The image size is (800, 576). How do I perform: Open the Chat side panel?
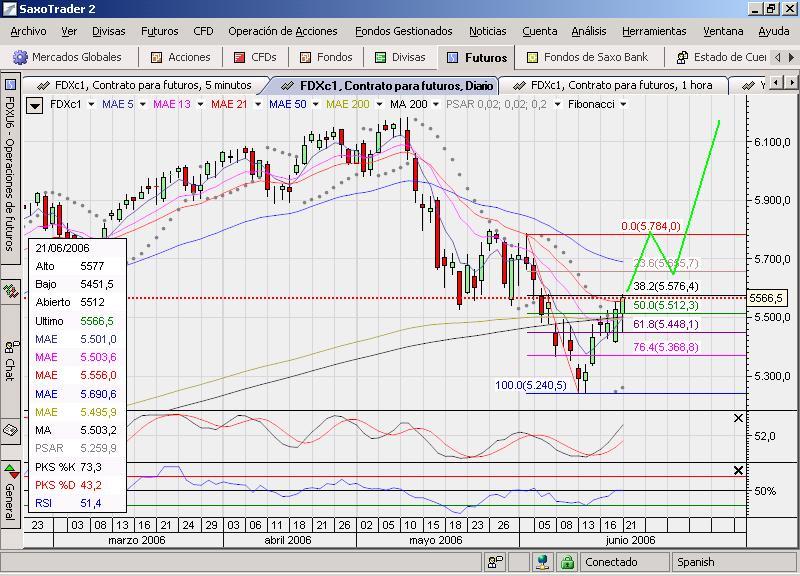(10, 360)
